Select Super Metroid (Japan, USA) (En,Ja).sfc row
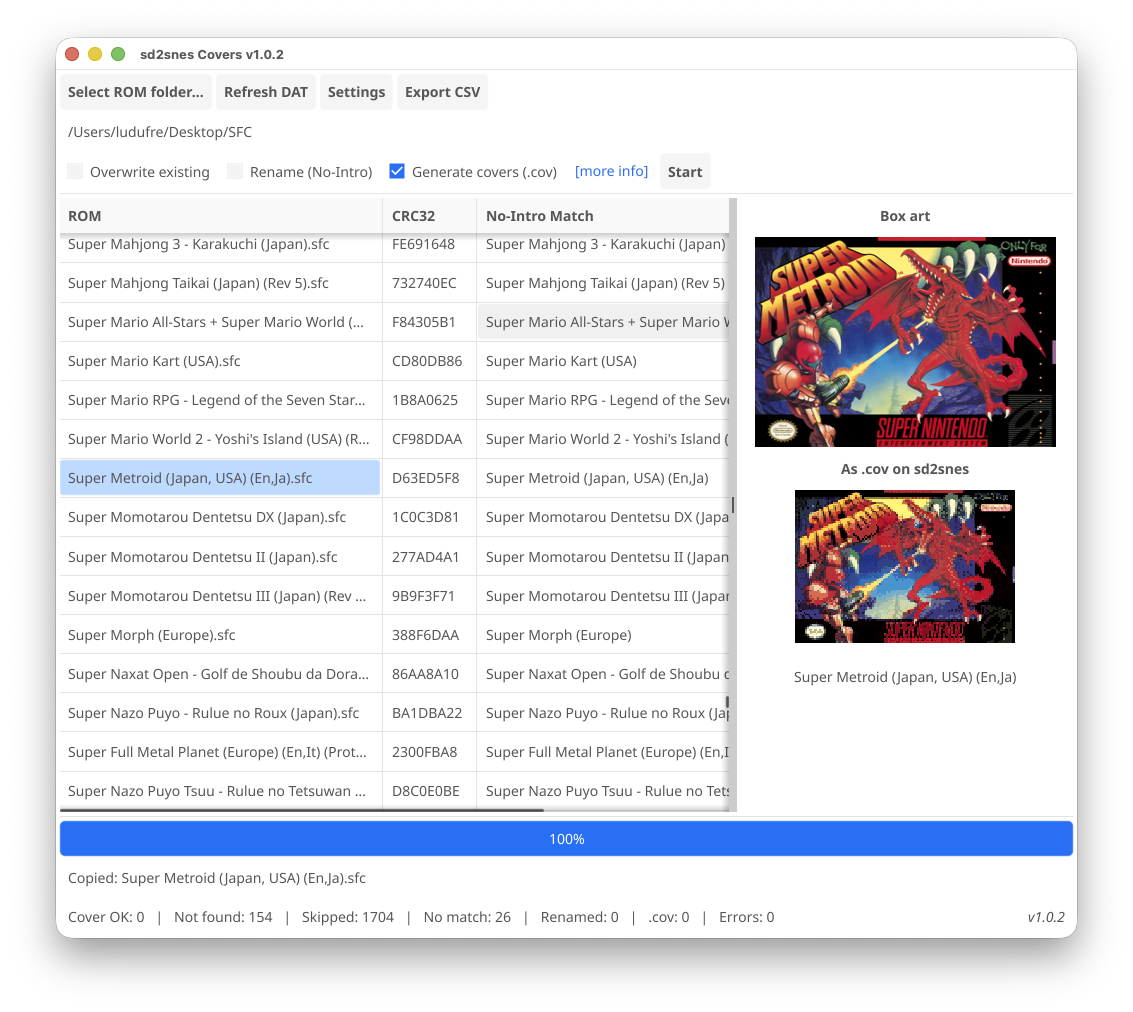 point(220,478)
